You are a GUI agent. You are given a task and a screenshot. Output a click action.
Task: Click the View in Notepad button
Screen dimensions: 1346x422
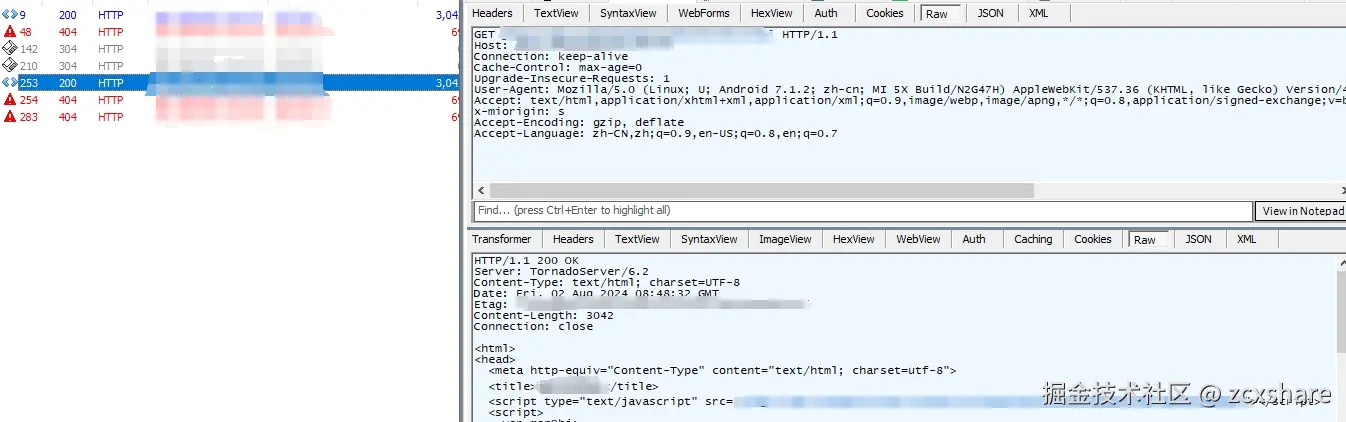point(1301,211)
